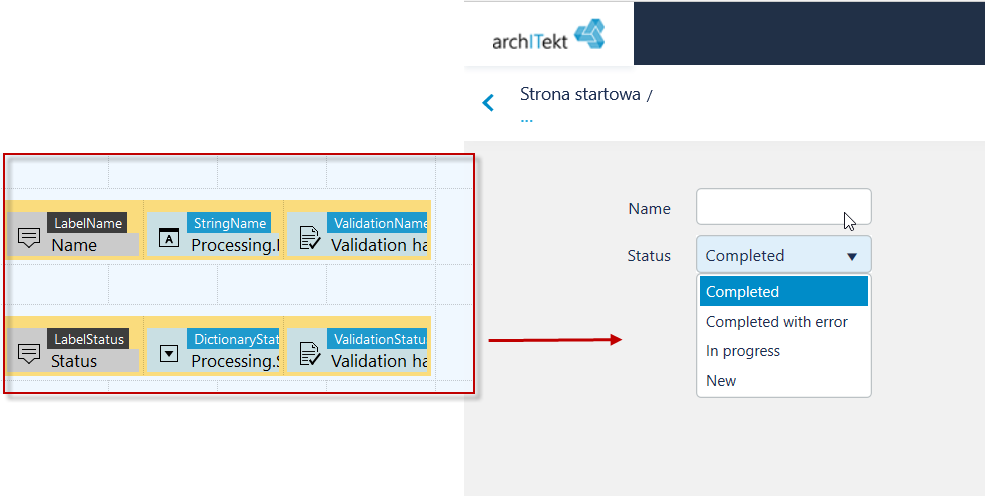Select the ValidationStatus control tag
Image resolution: width=985 pixels, height=496 pixels.
(378, 339)
